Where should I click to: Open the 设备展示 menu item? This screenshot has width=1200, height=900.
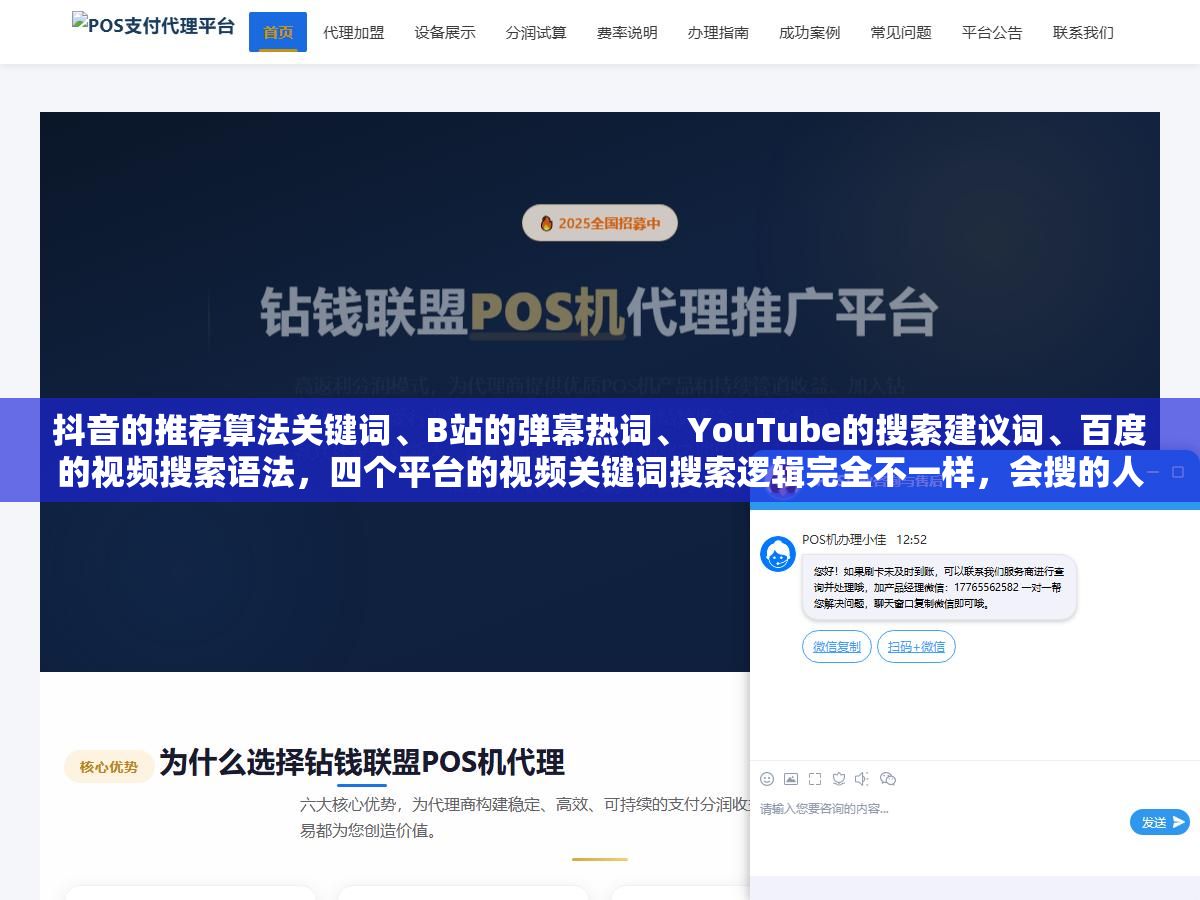[445, 32]
